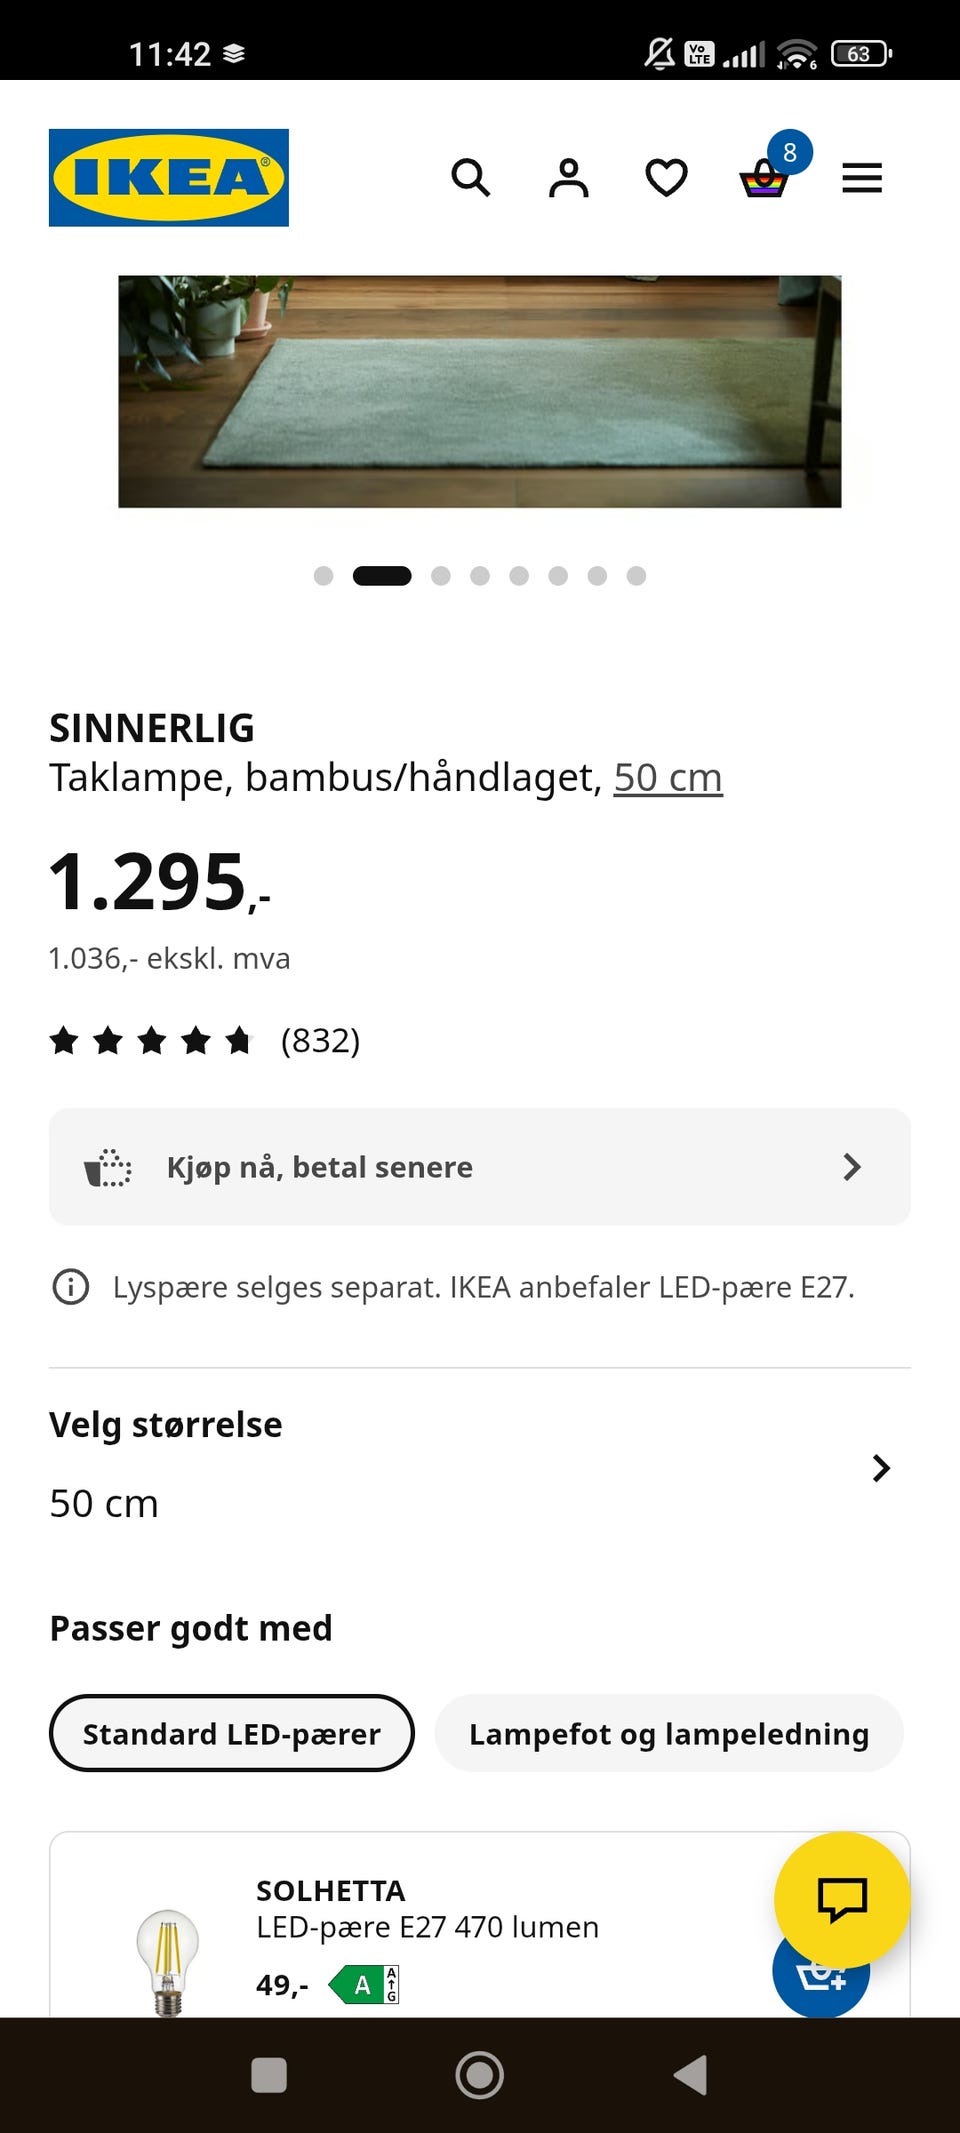Go to the IKEA home logo
The image size is (960, 2133).
pos(169,178)
